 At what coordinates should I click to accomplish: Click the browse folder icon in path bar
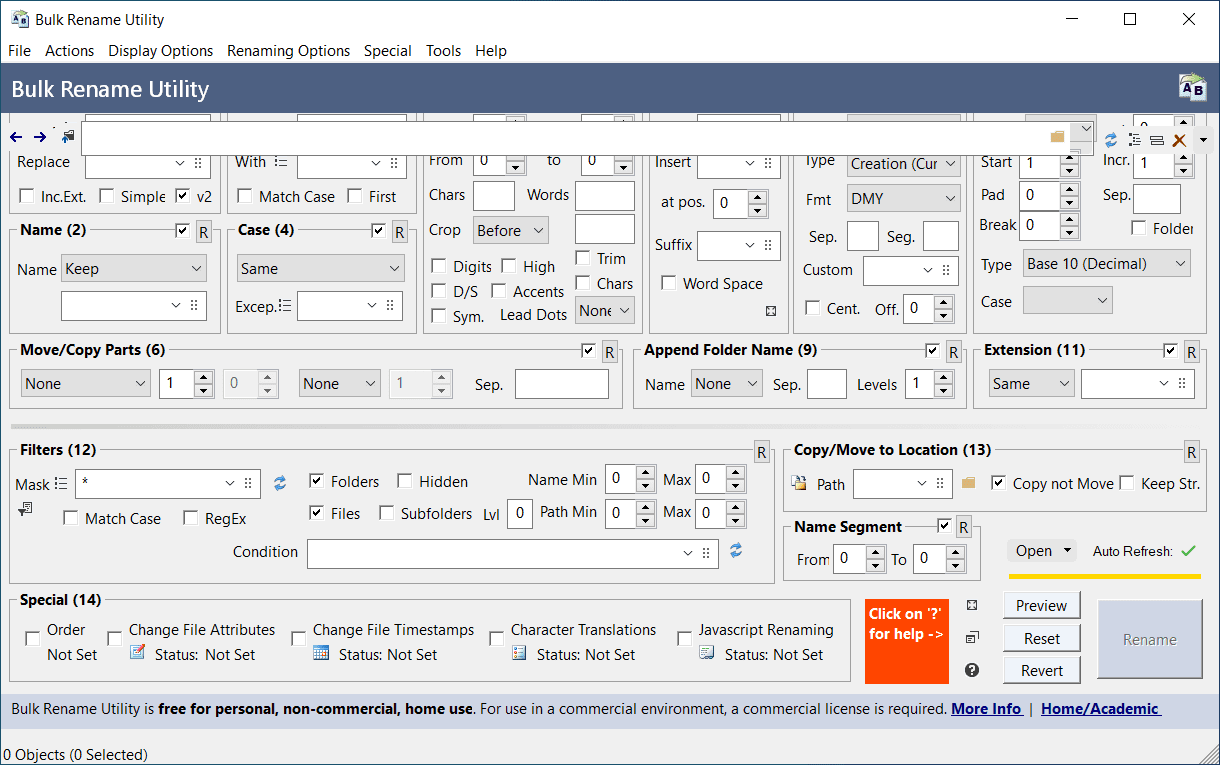click(x=1057, y=136)
